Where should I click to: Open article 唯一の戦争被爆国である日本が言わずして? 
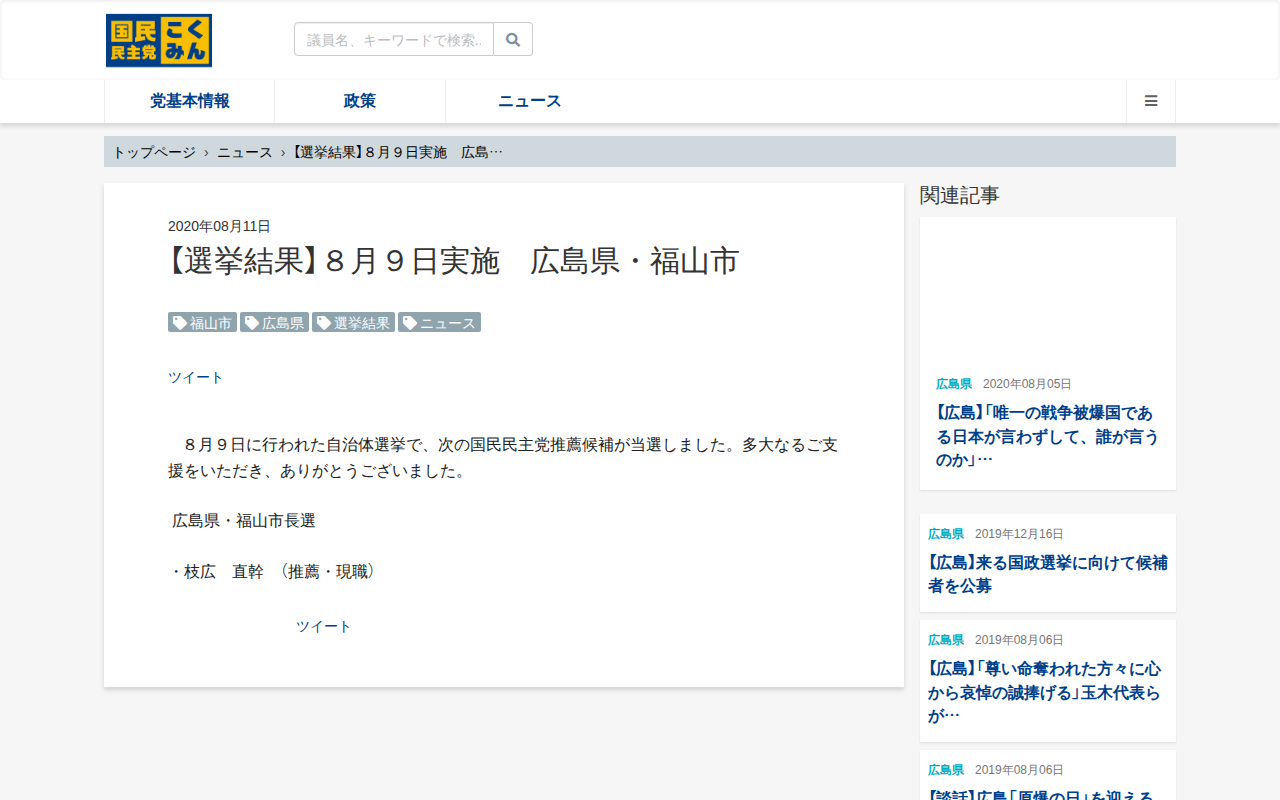click(1048, 436)
